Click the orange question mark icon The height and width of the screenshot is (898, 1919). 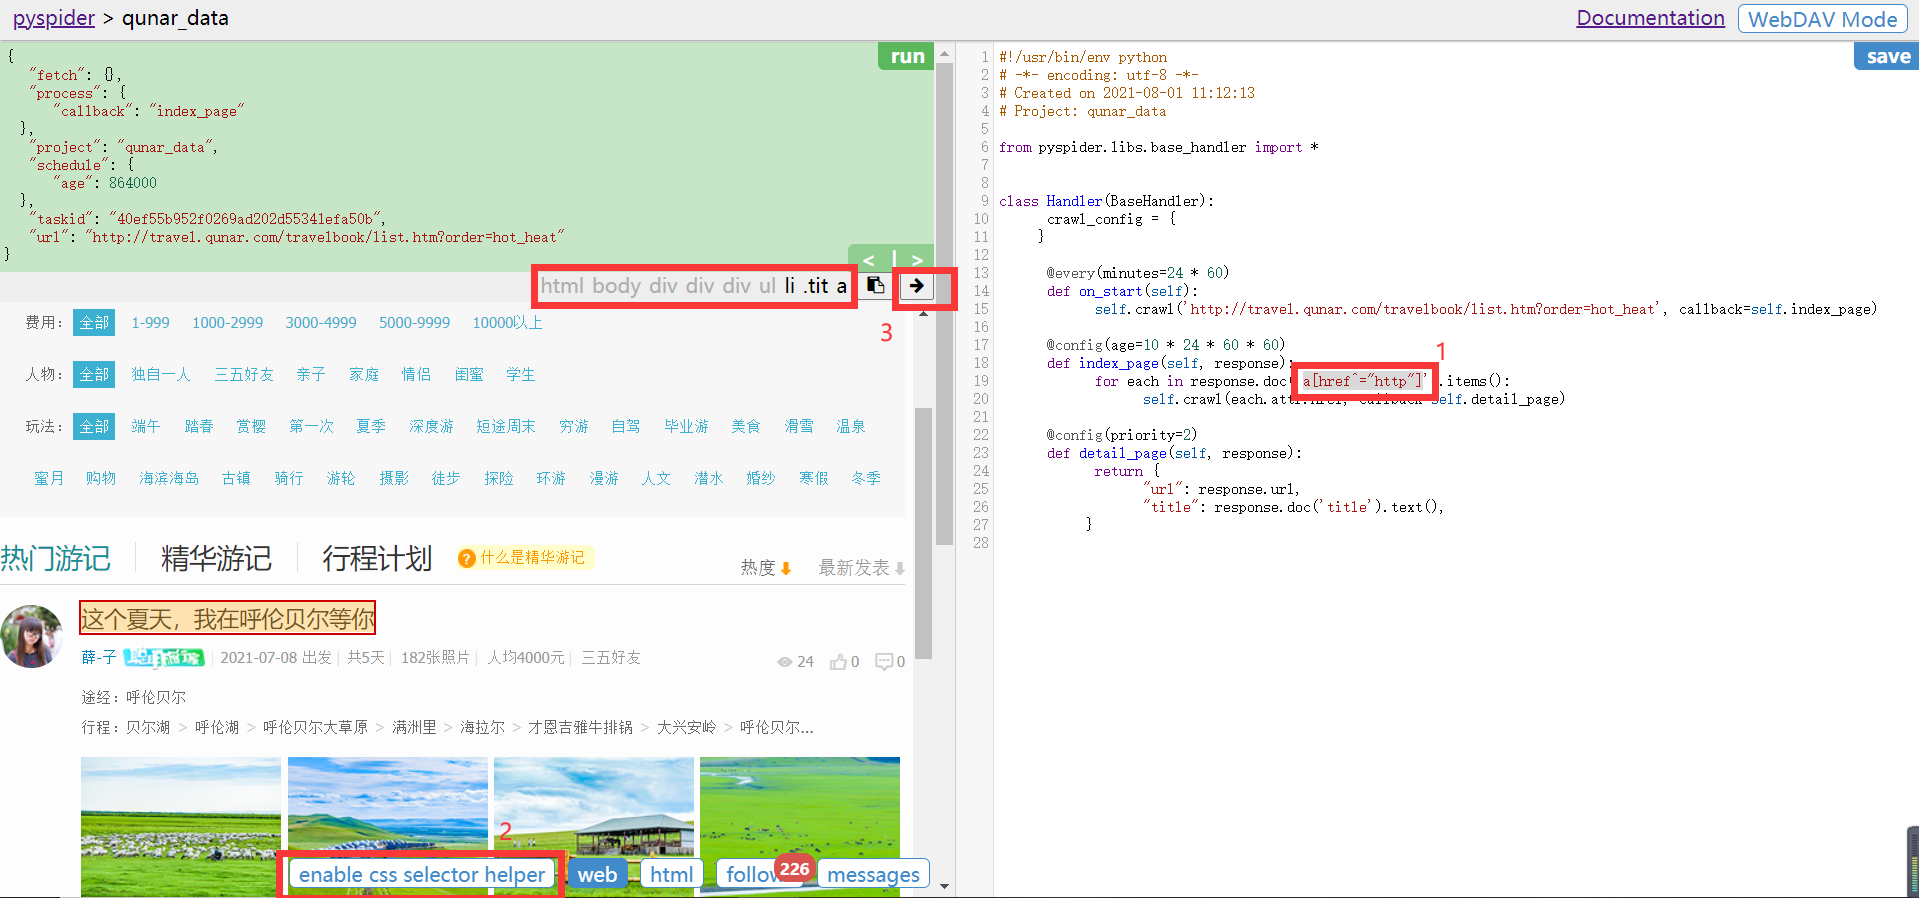click(x=466, y=558)
